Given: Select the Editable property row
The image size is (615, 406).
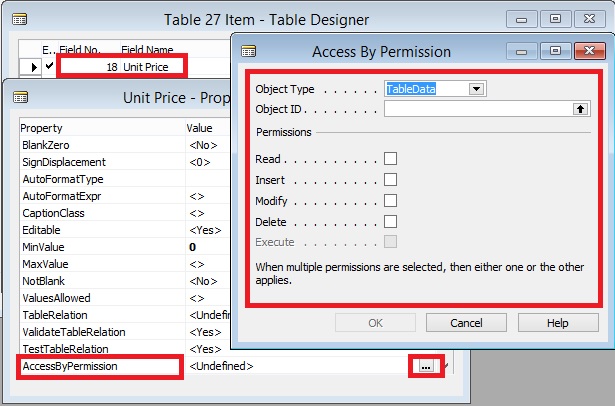Looking at the screenshot, I should coord(100,230).
